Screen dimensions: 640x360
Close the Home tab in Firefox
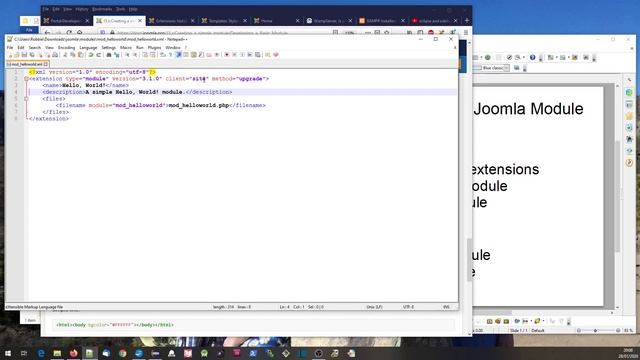point(297,20)
